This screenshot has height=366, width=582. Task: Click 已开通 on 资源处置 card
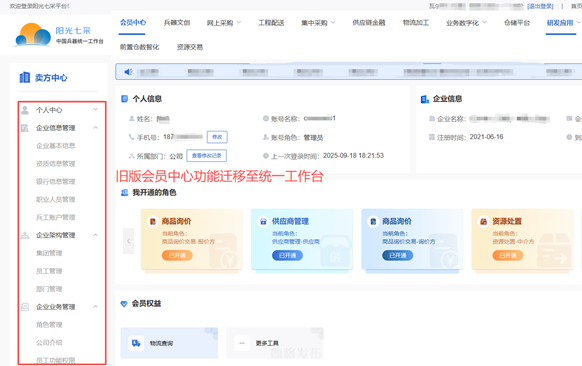coord(508,255)
